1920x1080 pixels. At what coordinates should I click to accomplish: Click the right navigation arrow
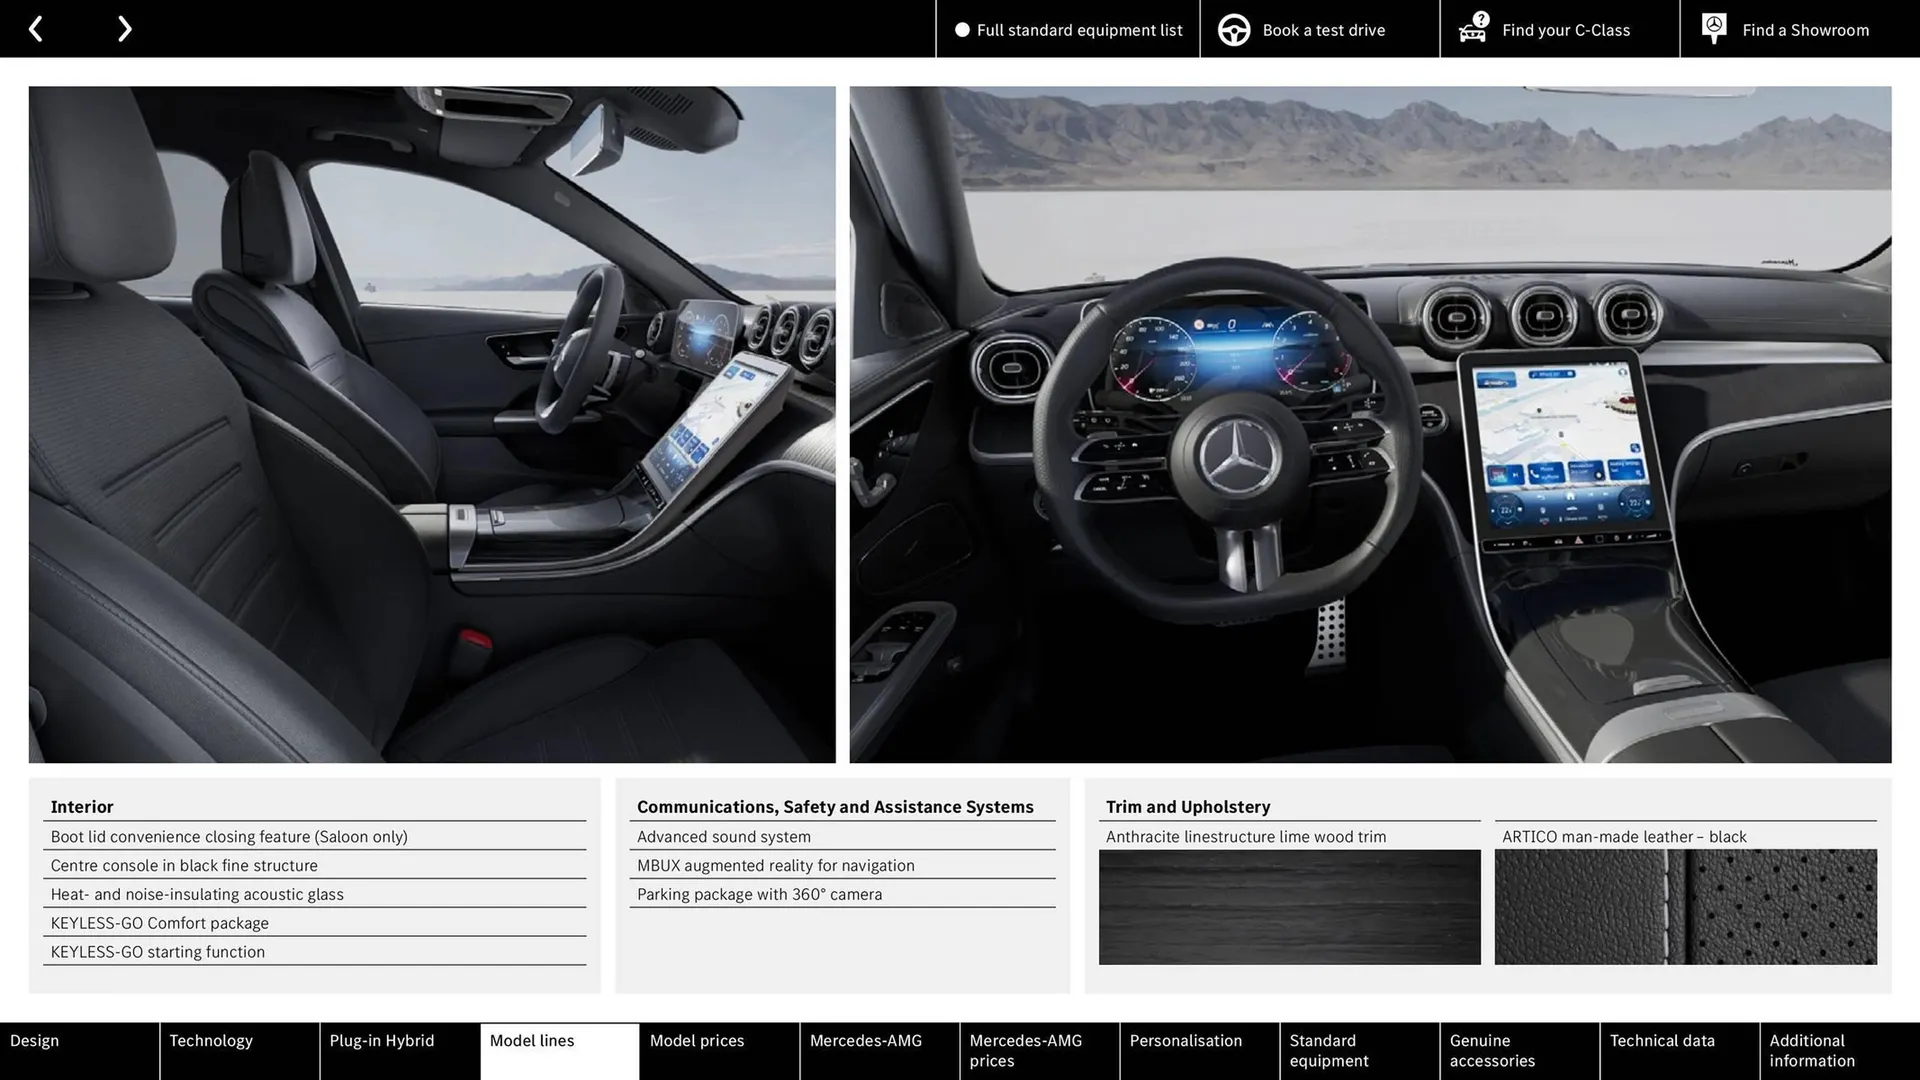(x=124, y=28)
